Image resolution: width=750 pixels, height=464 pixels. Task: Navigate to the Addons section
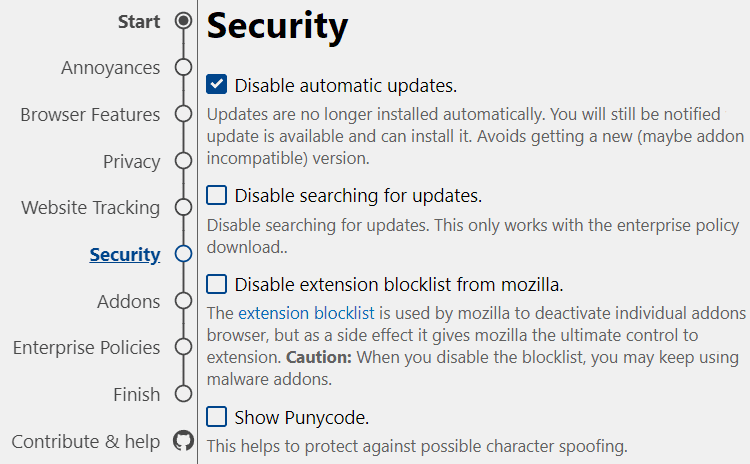point(129,302)
